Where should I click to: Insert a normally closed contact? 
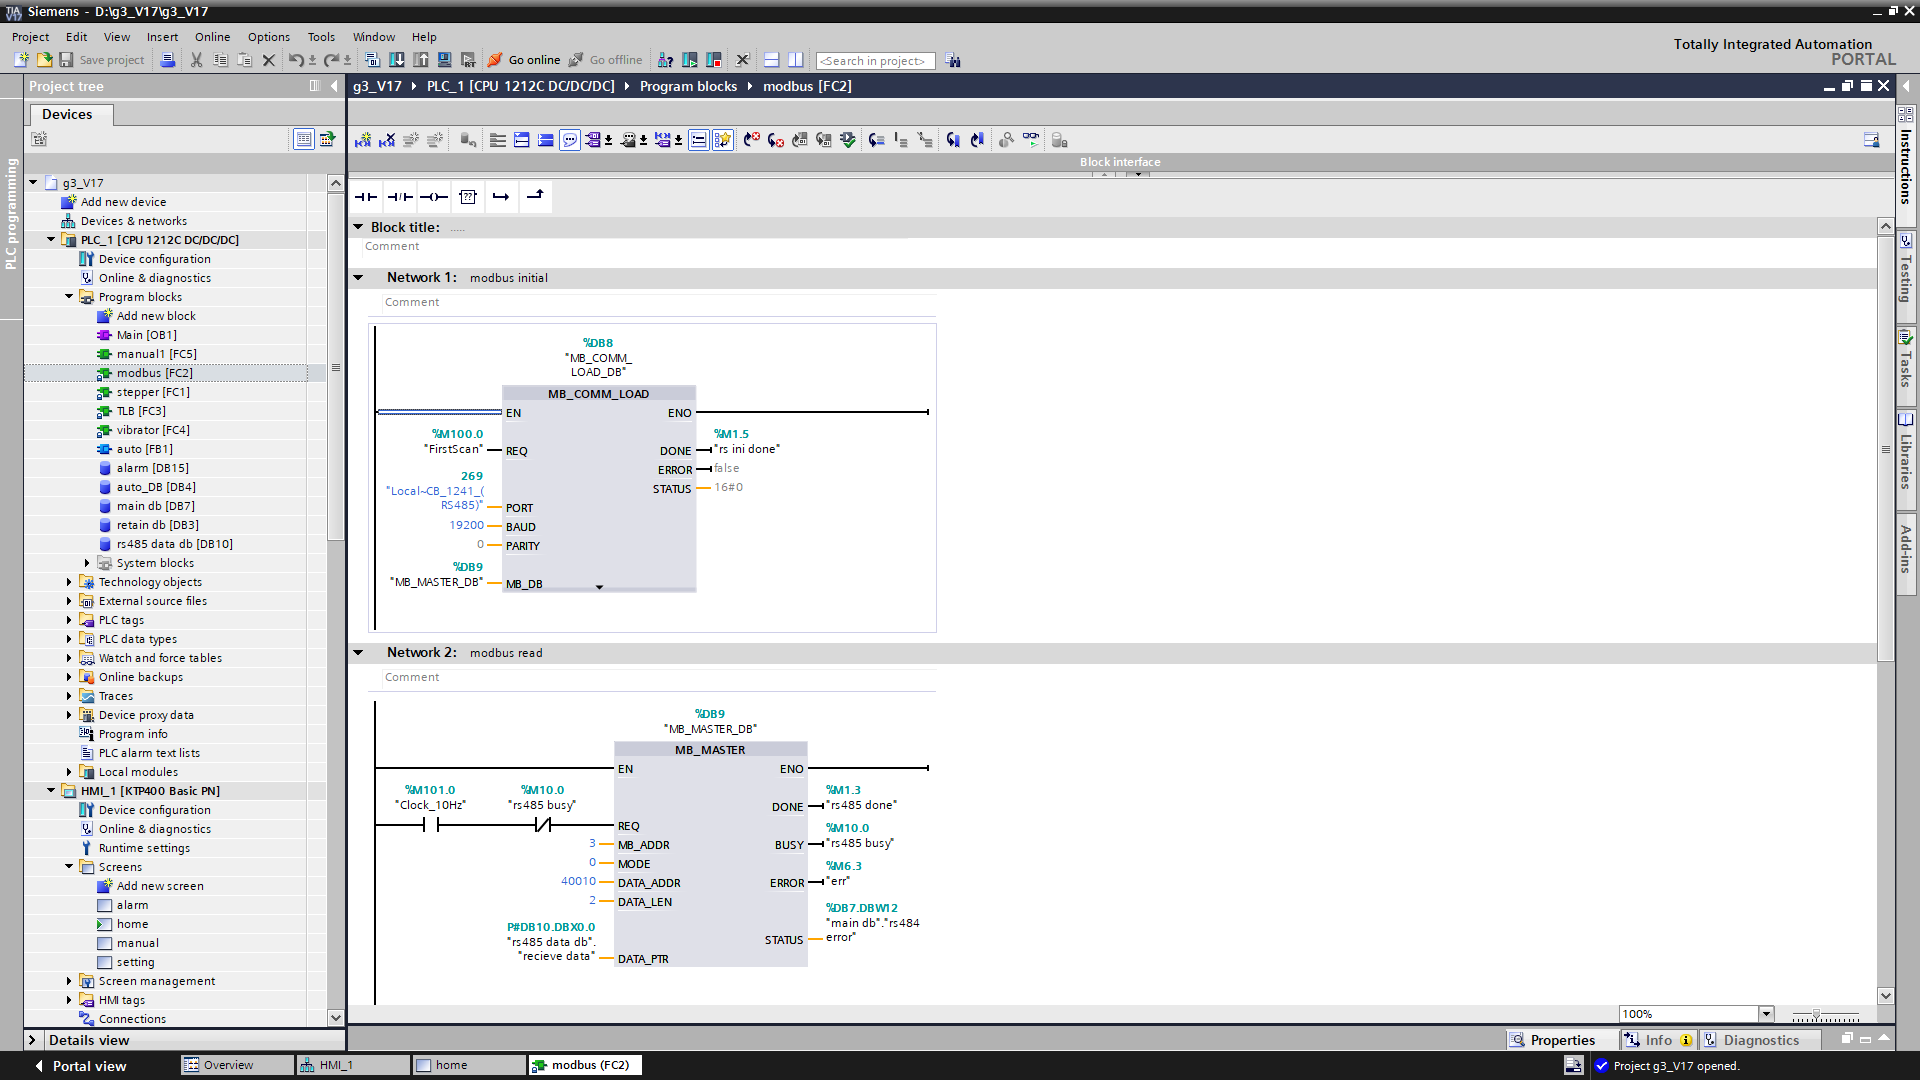tap(400, 197)
